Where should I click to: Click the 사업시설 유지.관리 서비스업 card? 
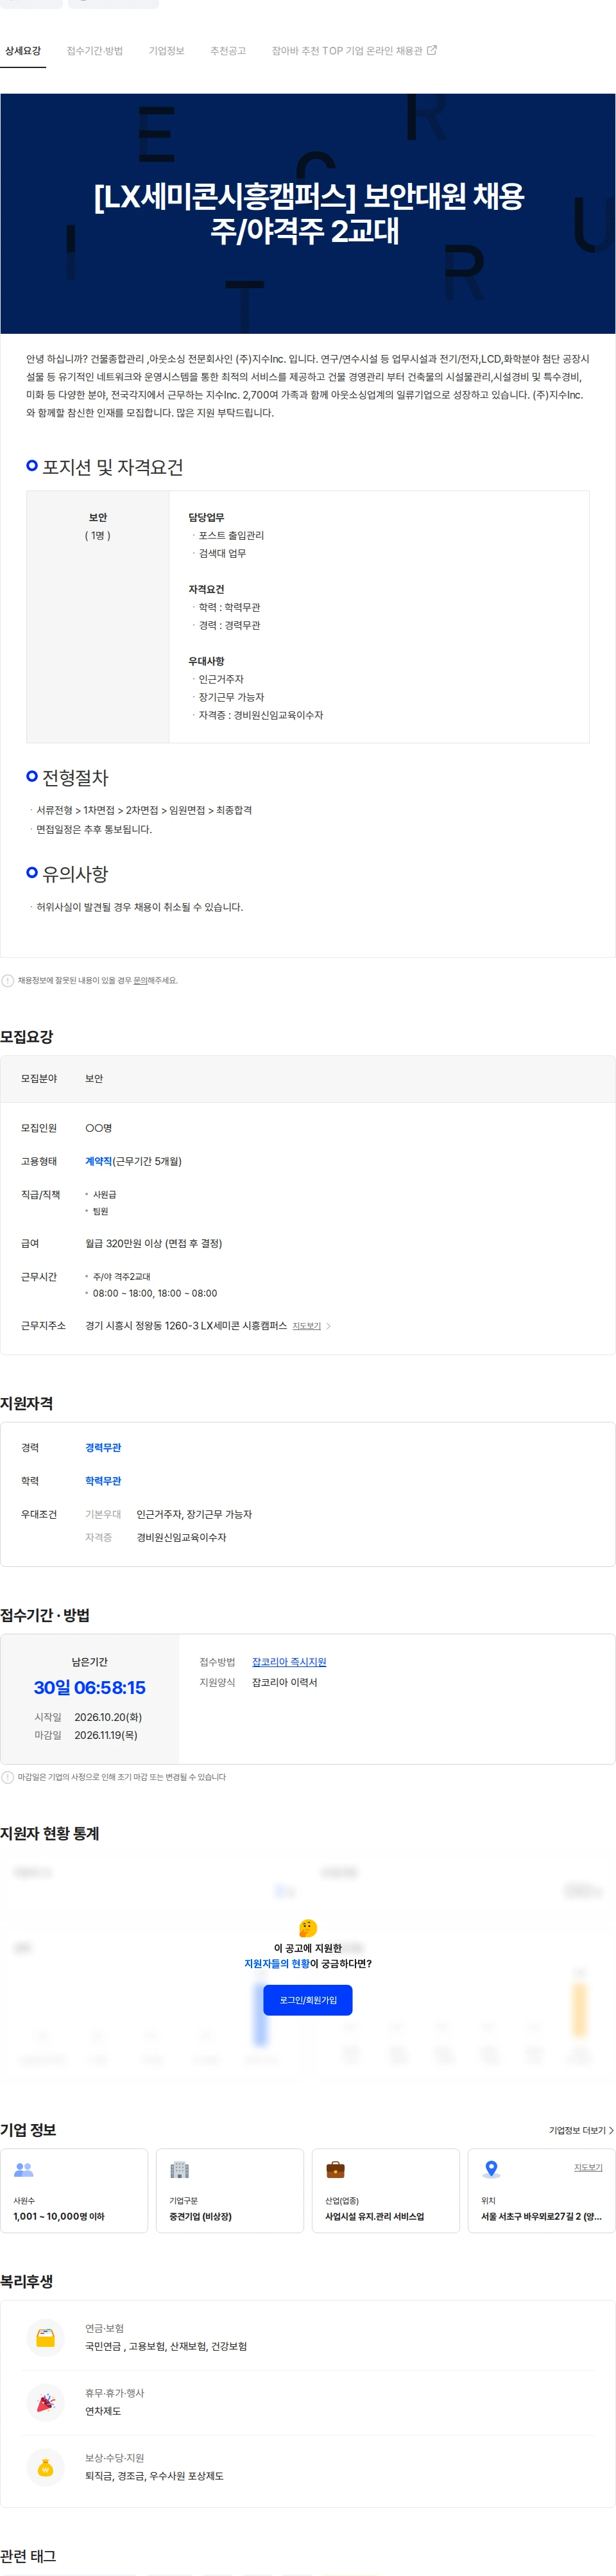(x=386, y=2190)
